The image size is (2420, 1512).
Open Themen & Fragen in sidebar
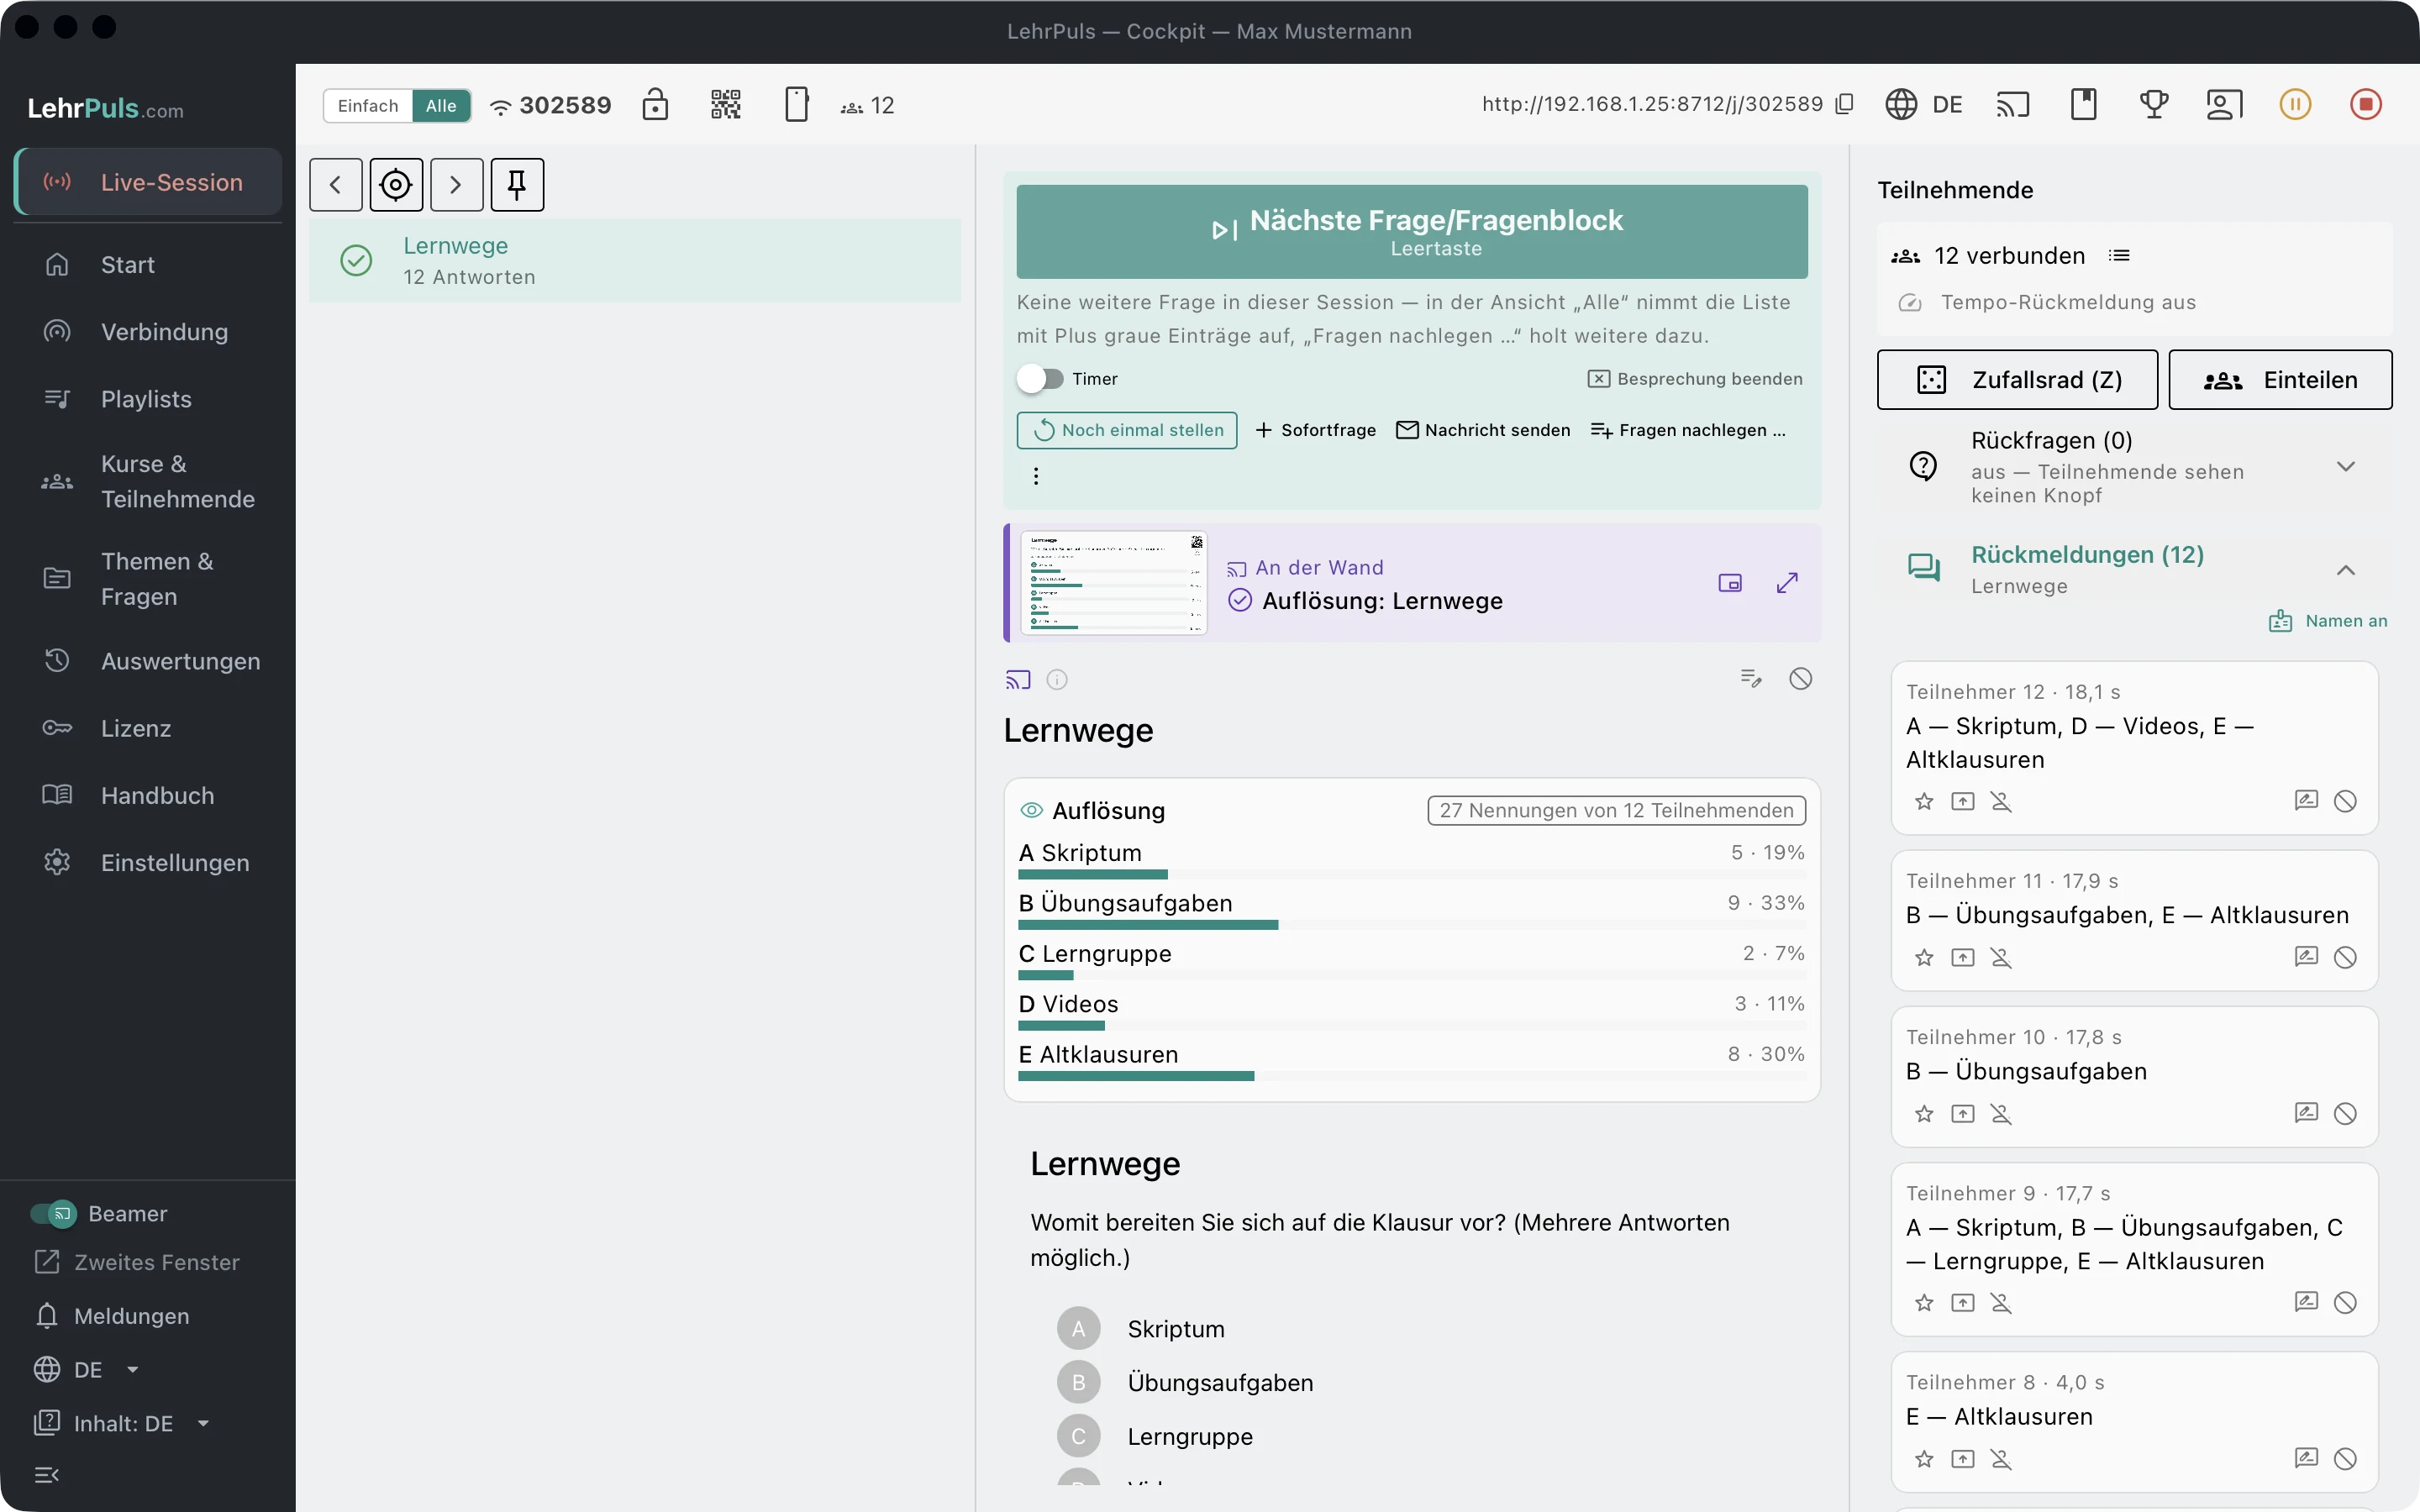coord(148,579)
